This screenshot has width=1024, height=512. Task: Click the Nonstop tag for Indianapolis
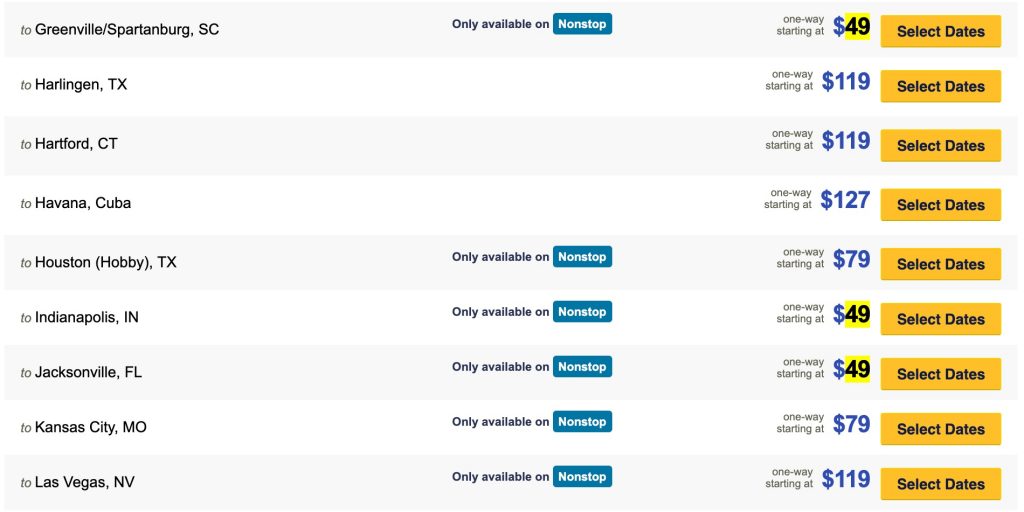[x=582, y=312]
